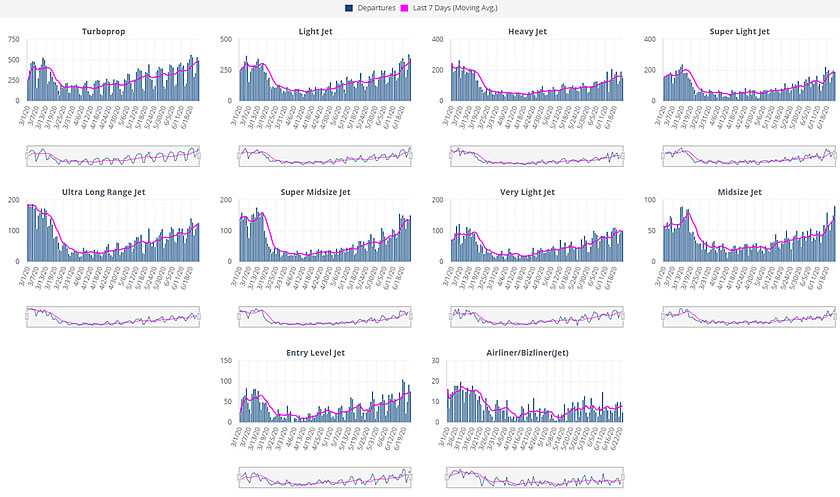Click right navigator handle under Airliner/Bizliner chart

click(x=623, y=477)
